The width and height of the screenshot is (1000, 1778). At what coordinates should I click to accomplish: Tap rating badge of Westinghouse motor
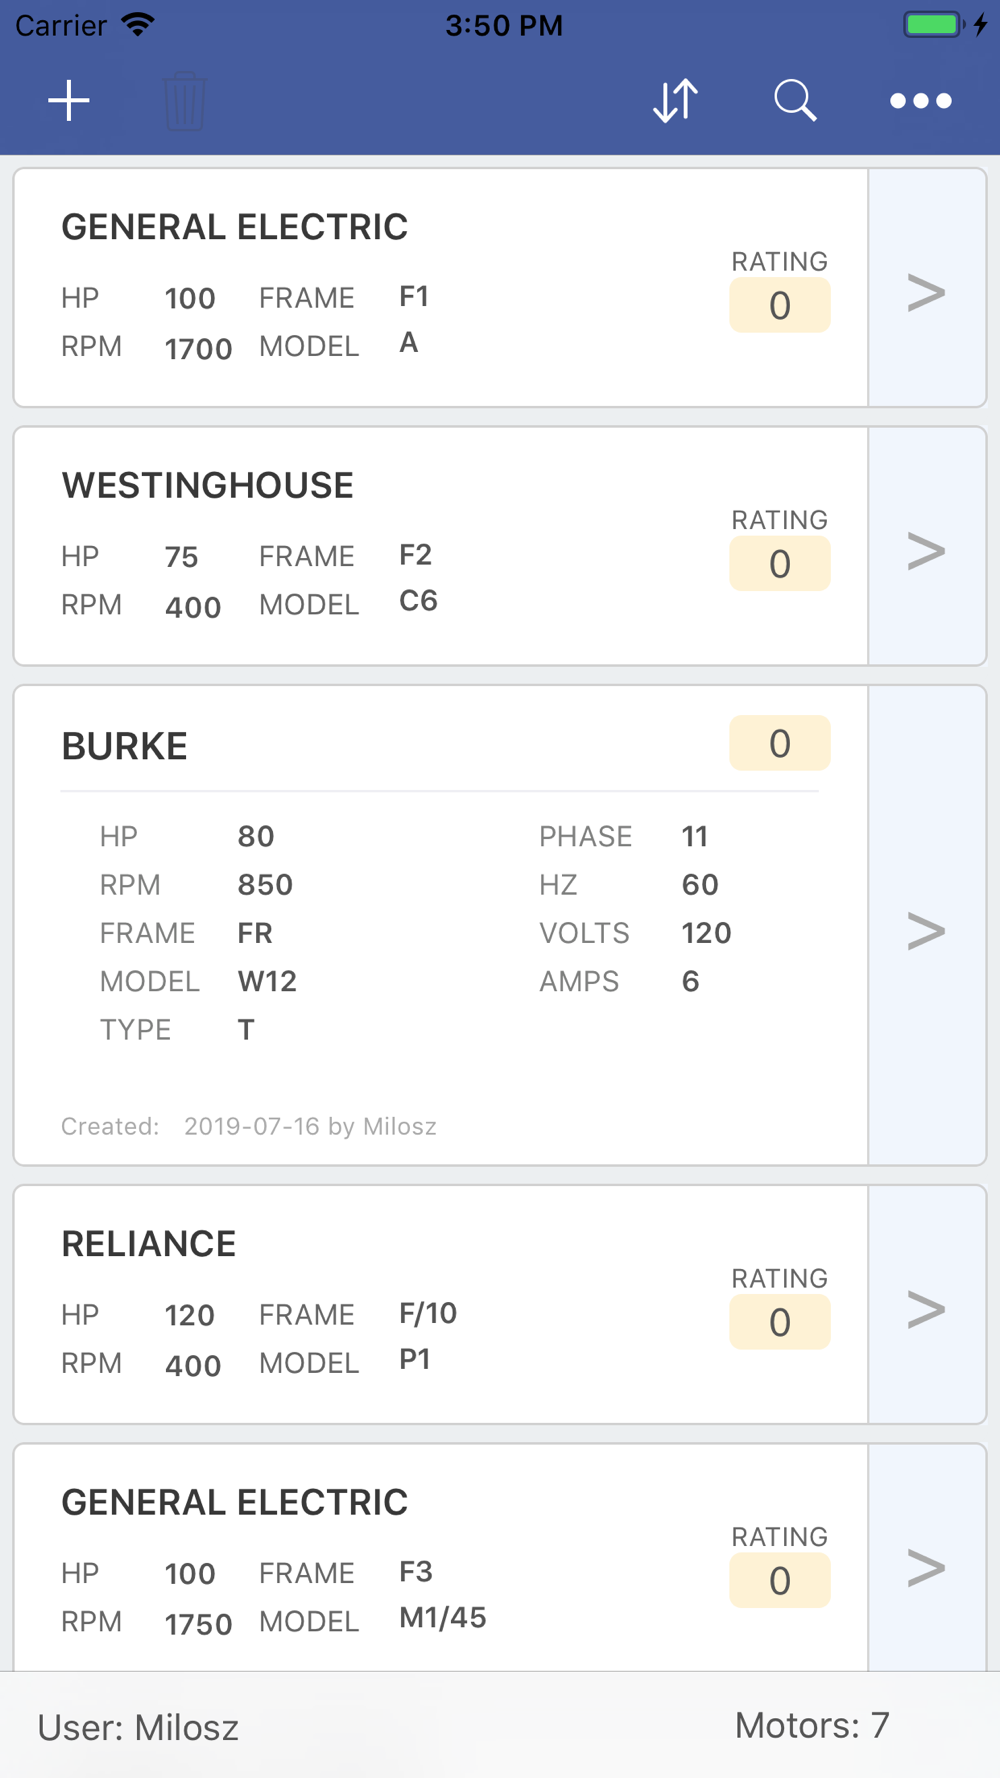click(780, 563)
